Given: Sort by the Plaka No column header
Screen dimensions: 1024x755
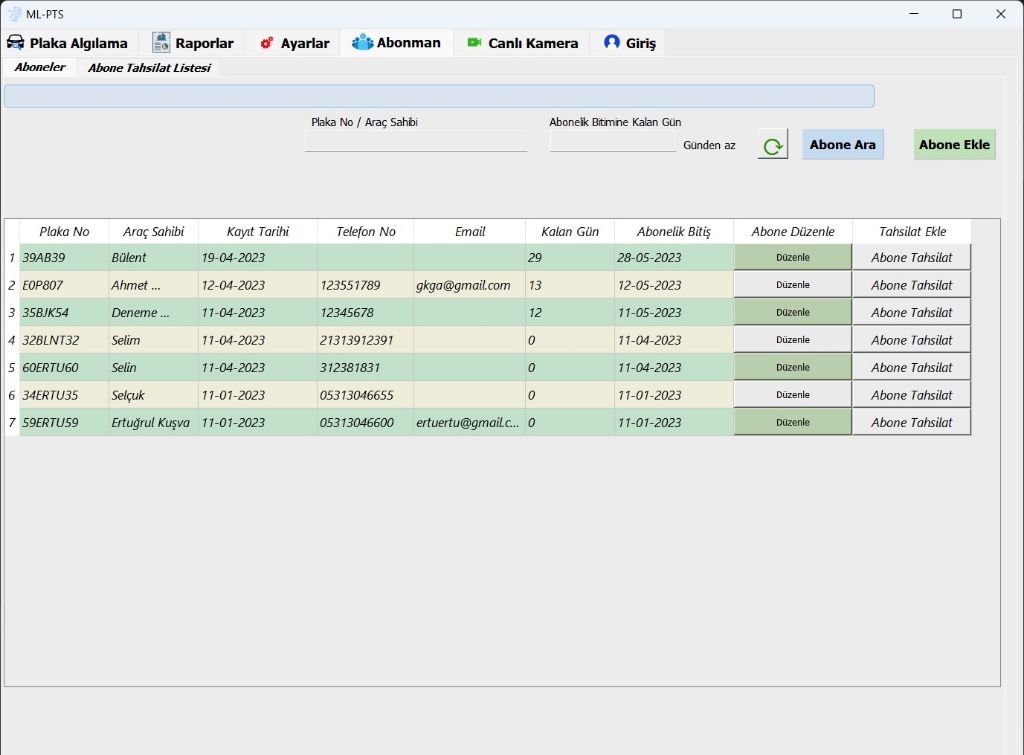Looking at the screenshot, I should [64, 231].
